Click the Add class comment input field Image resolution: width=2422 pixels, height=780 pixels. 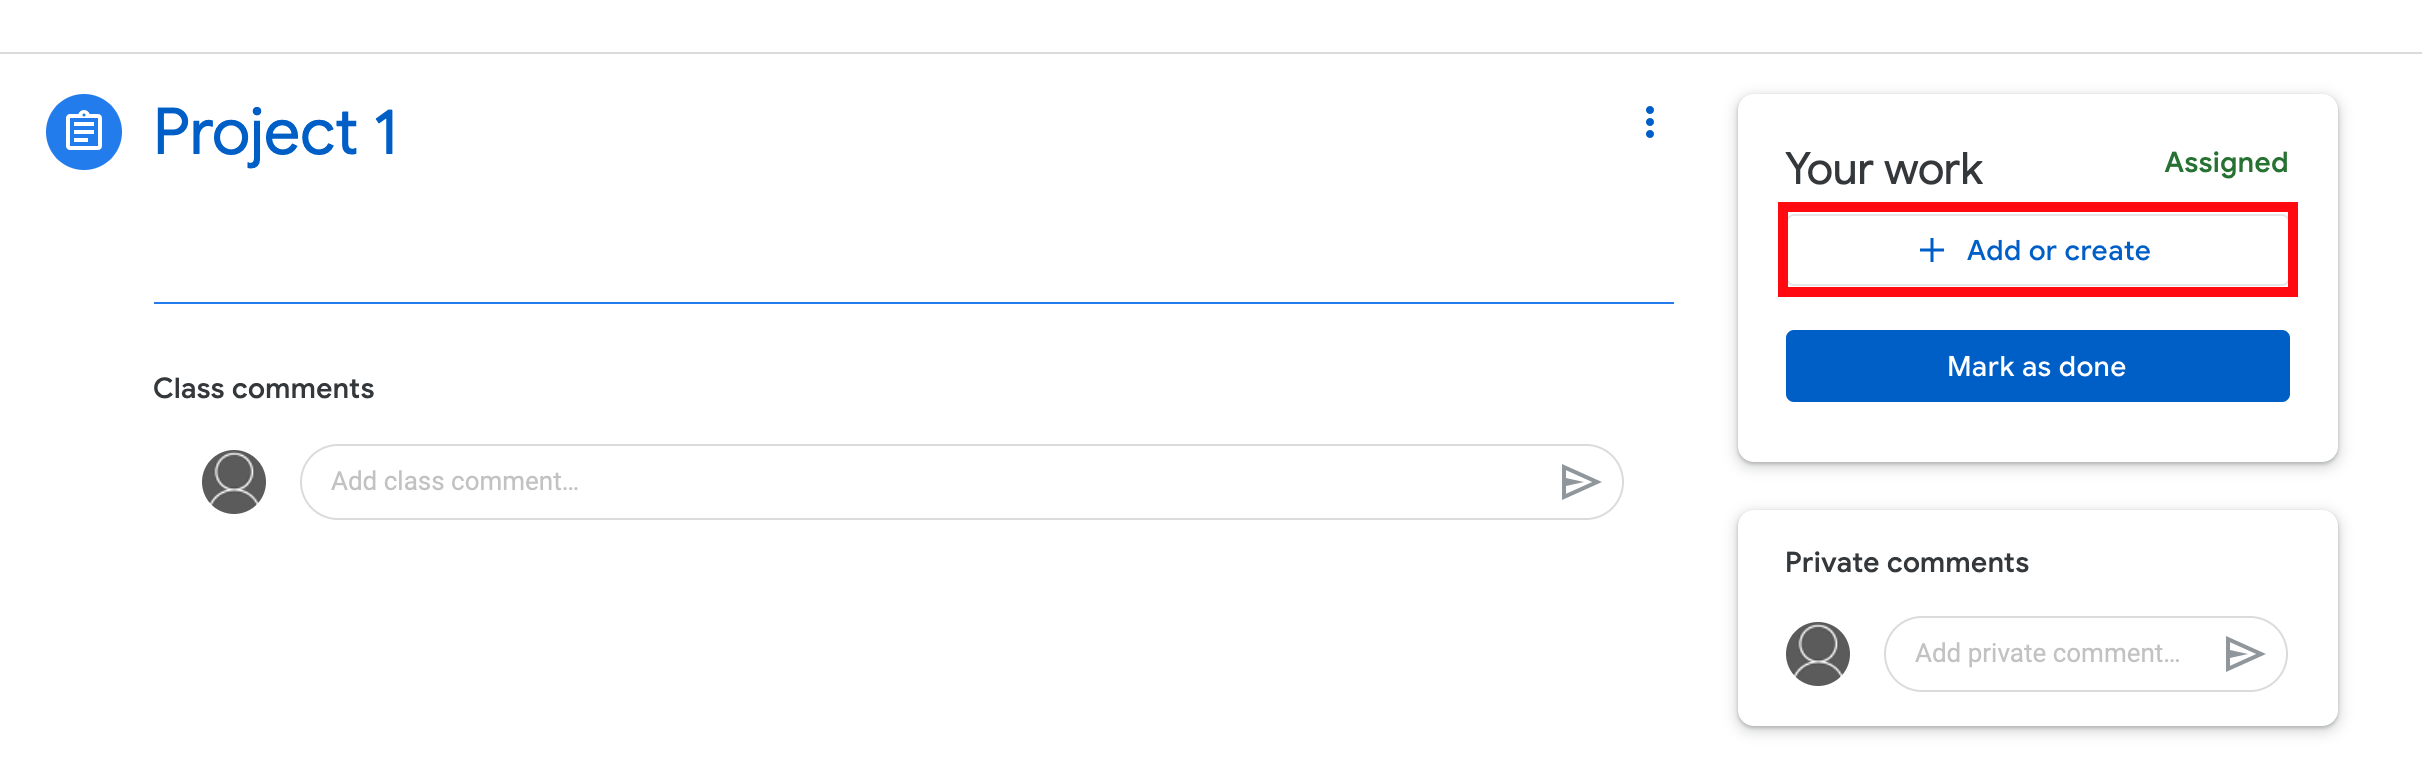[700, 481]
